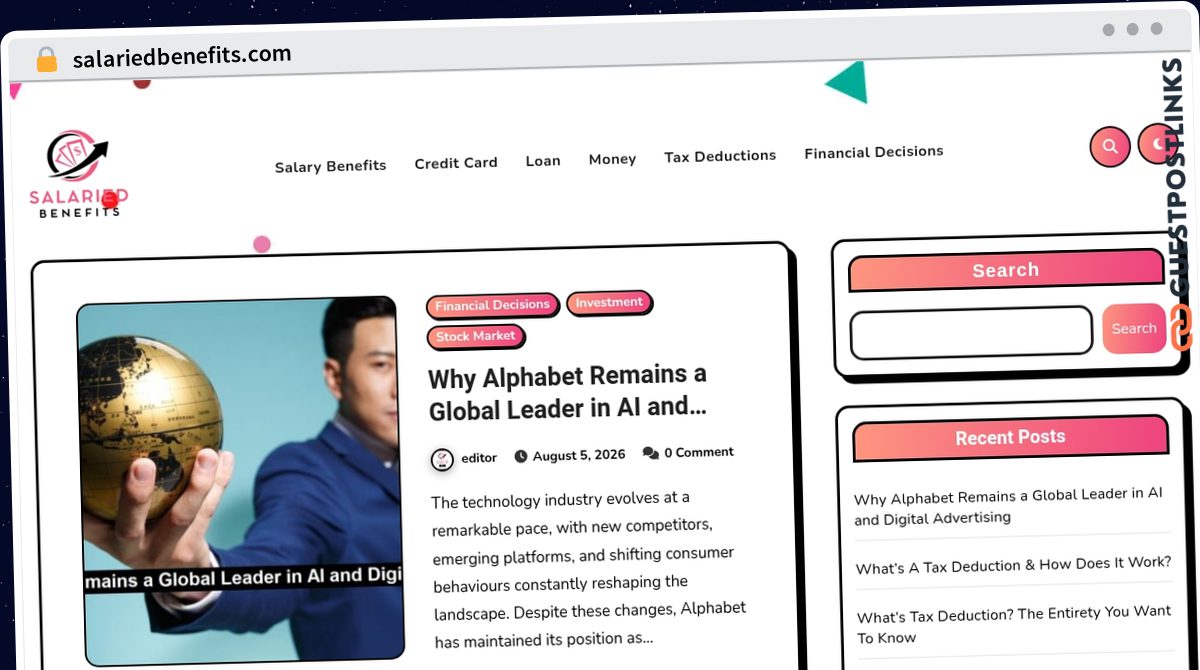Click the editor author link

[479, 458]
